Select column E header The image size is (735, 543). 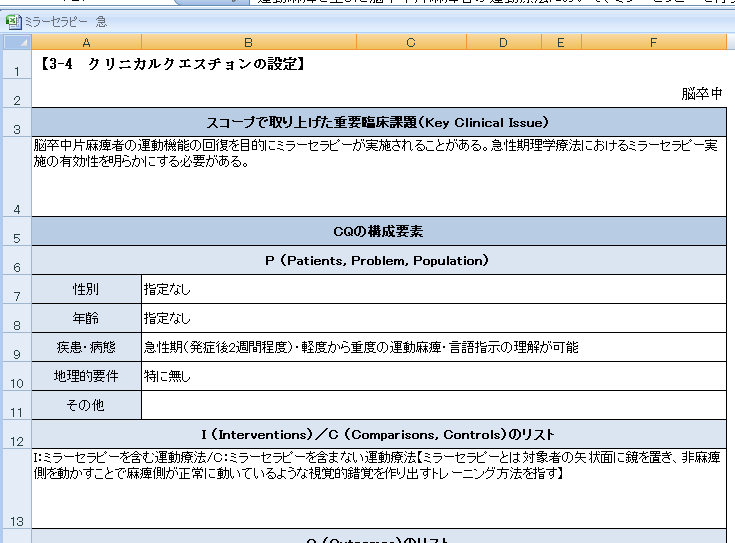coord(561,42)
